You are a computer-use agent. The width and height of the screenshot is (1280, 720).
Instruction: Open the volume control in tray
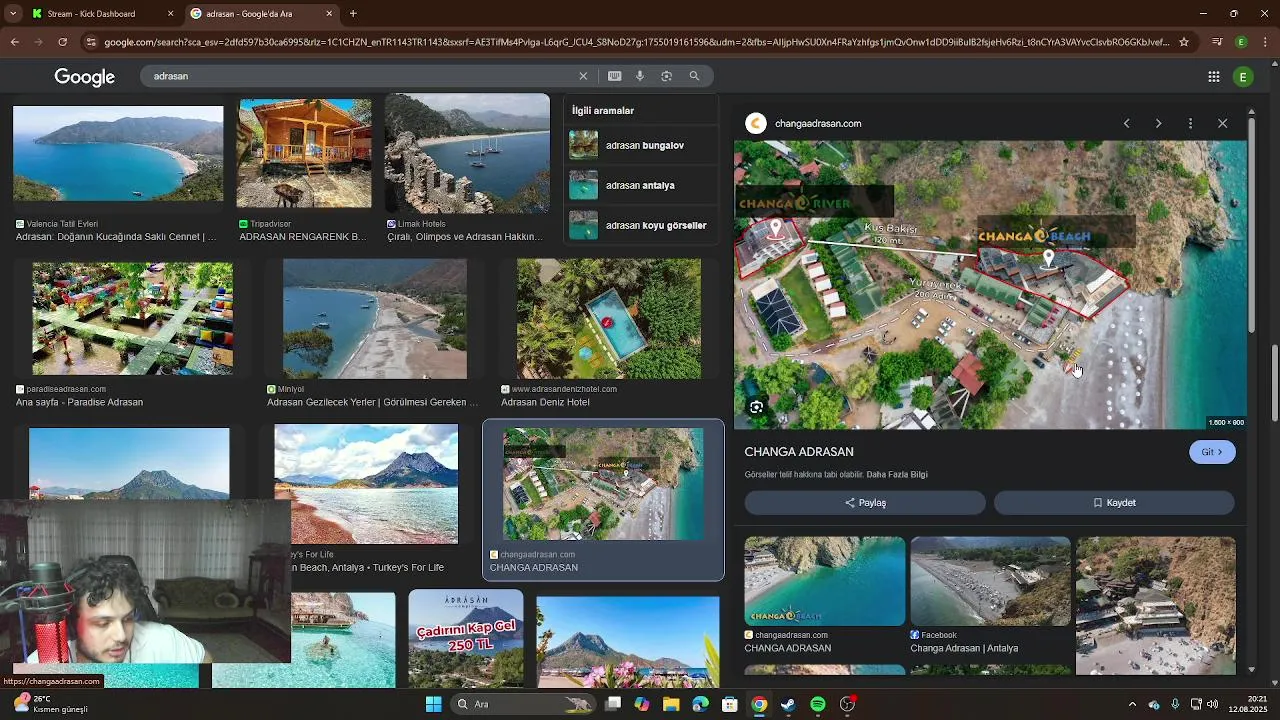(x=1212, y=704)
